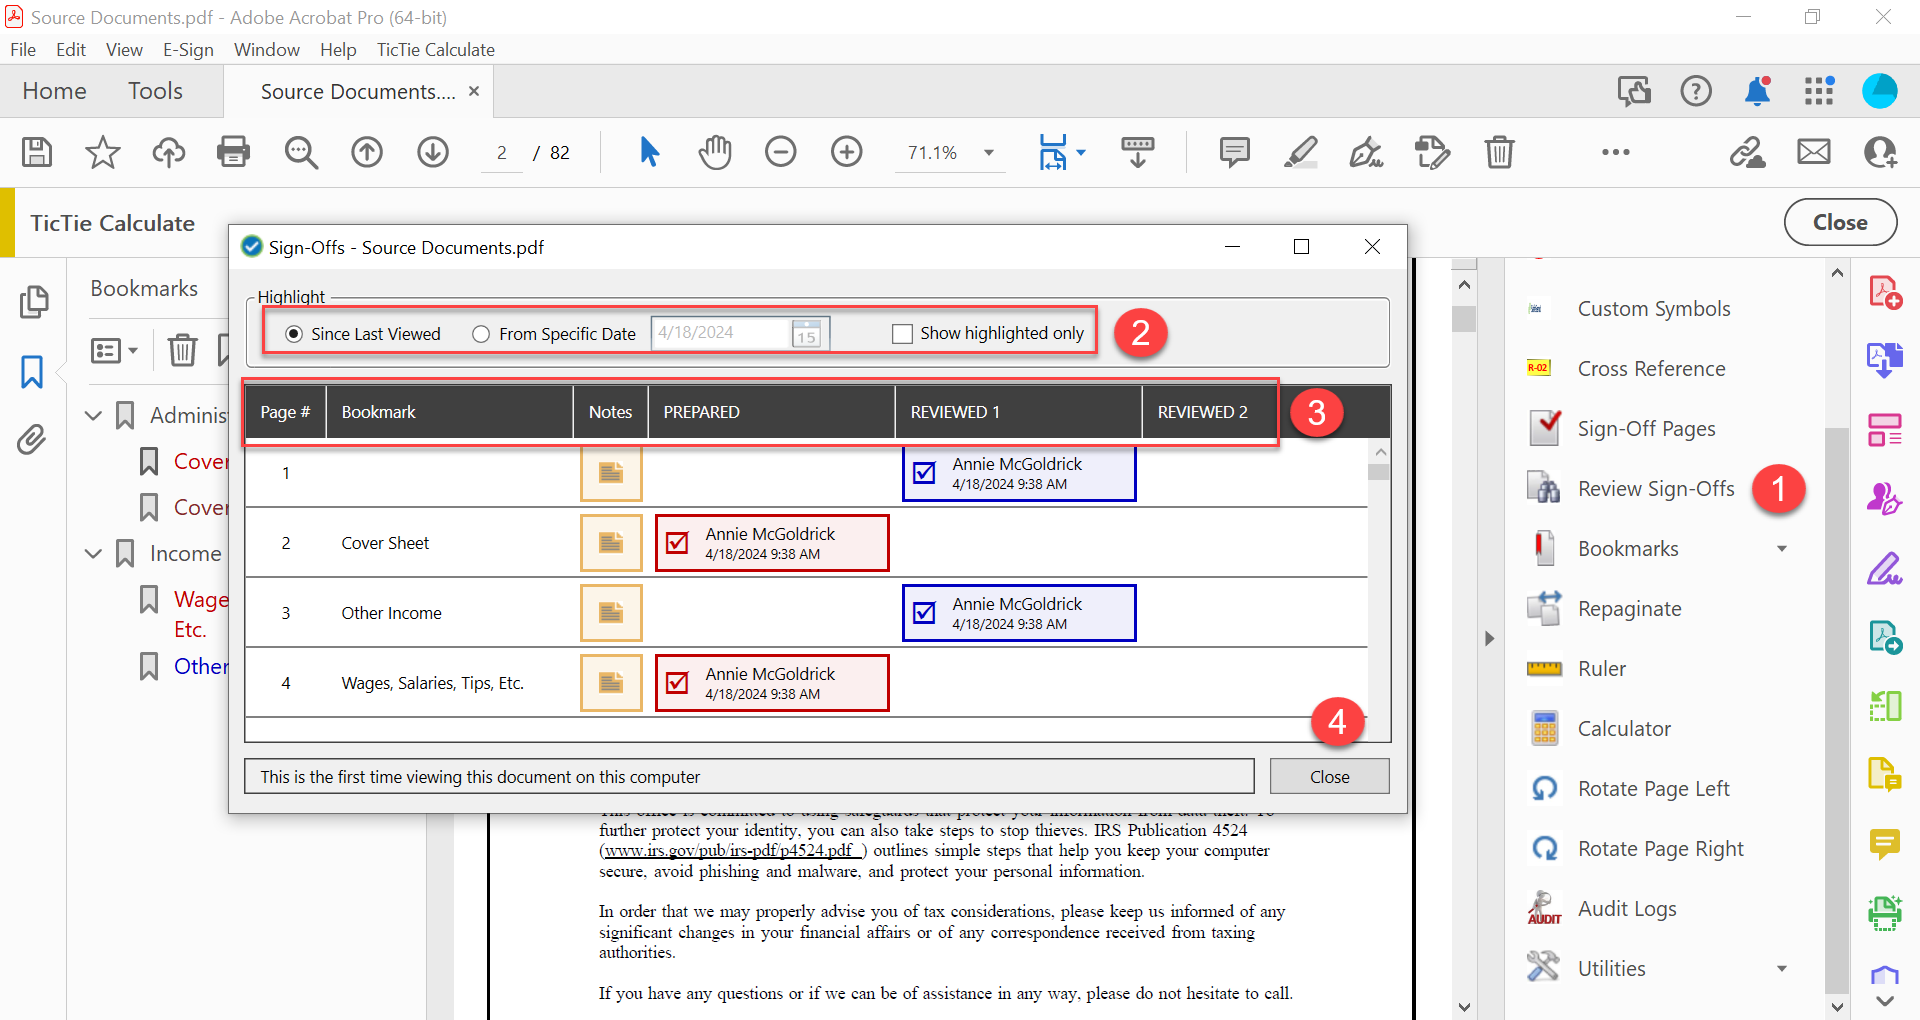
Task: Open the apps grid icon
Action: tap(1819, 91)
